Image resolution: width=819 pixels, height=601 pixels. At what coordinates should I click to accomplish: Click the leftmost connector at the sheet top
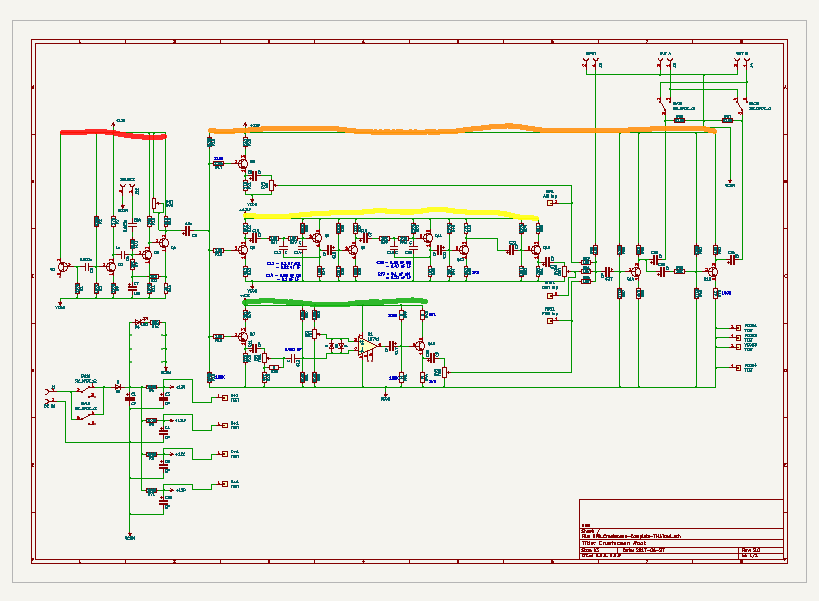point(590,64)
